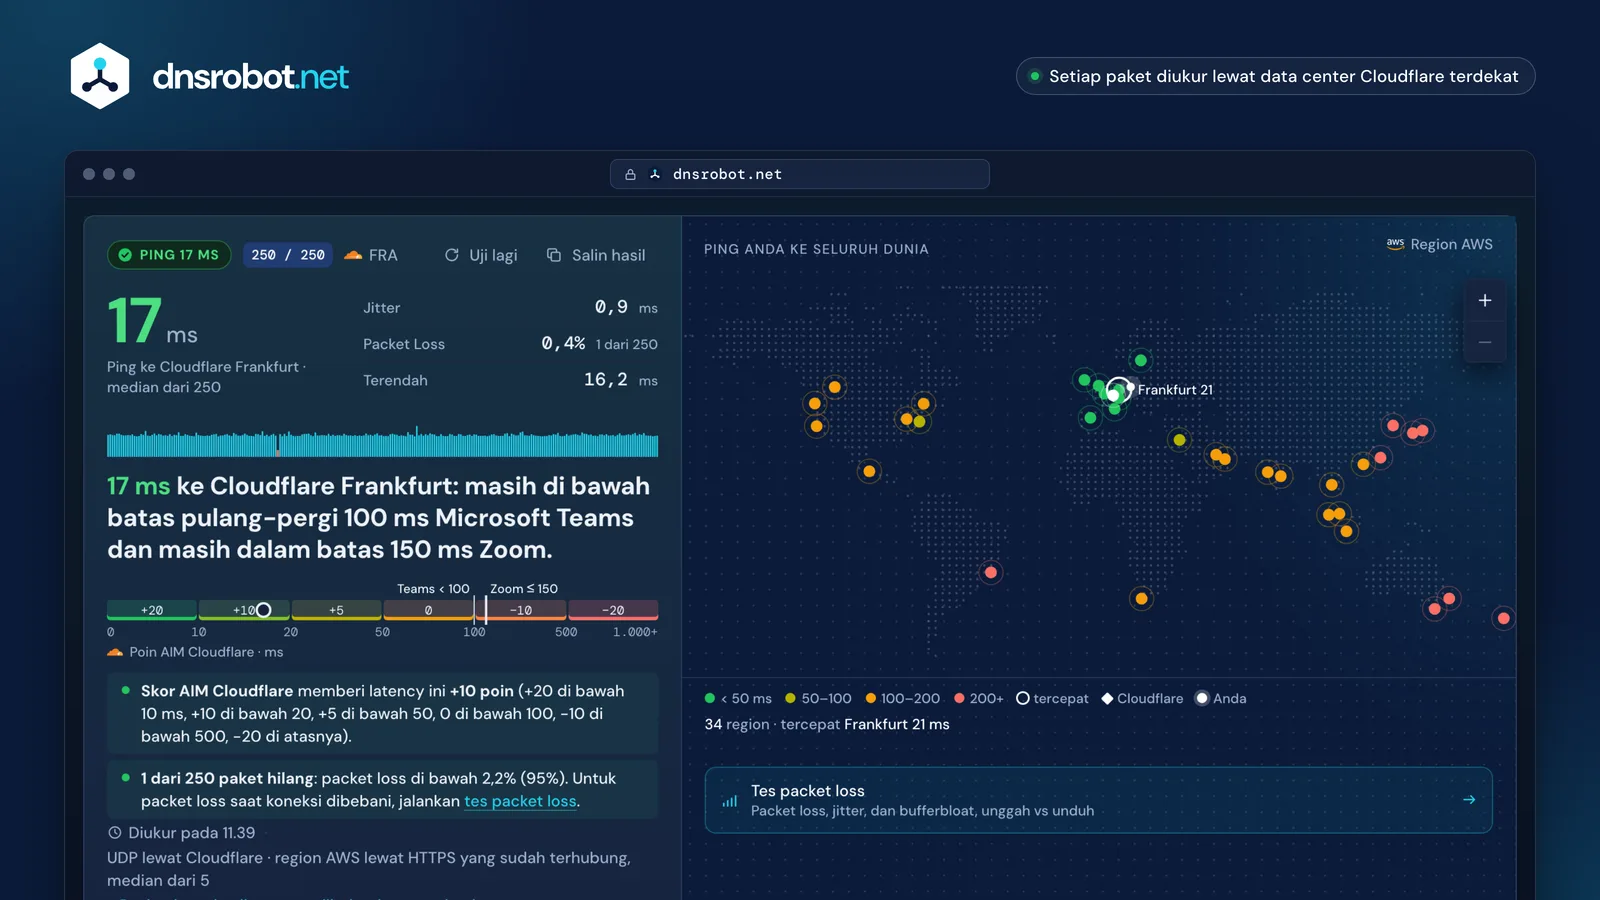Click the 250 / 250 packet count badge
This screenshot has width=1600, height=900.
pos(288,255)
